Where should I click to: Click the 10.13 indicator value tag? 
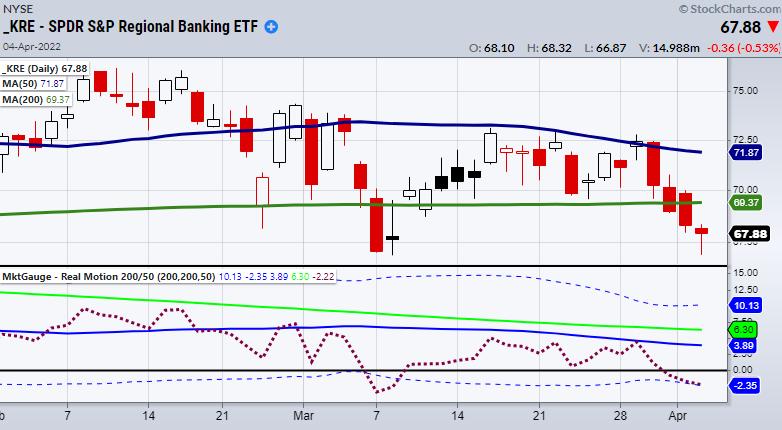746,305
